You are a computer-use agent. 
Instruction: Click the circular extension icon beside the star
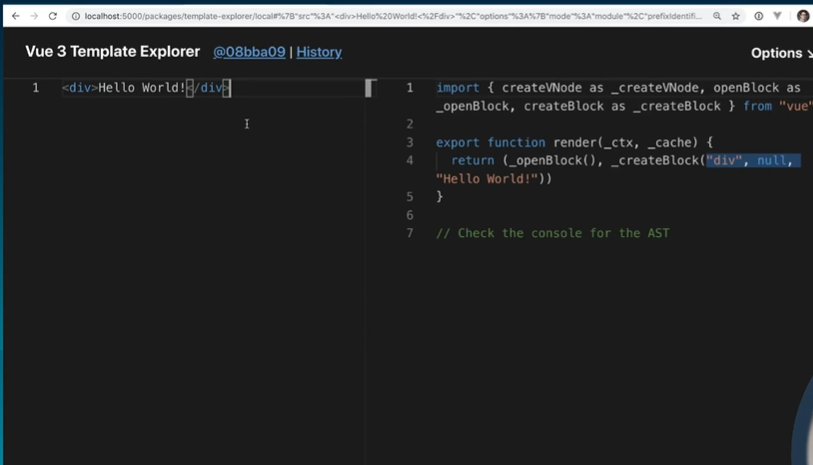[759, 16]
